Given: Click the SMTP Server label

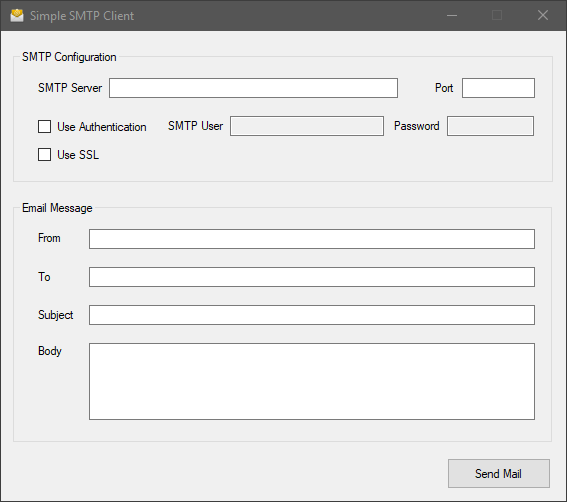Looking at the screenshot, I should coord(70,88).
